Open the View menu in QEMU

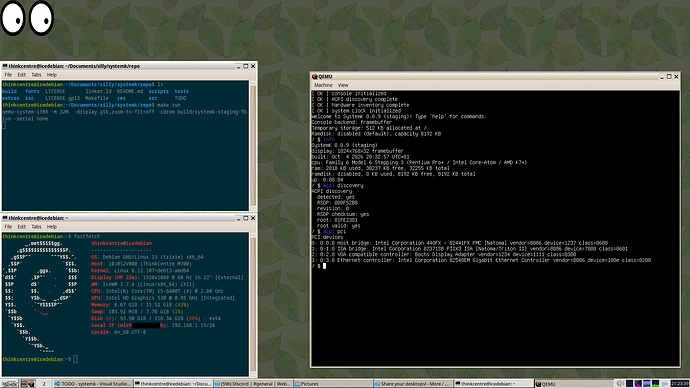pyautogui.click(x=343, y=85)
